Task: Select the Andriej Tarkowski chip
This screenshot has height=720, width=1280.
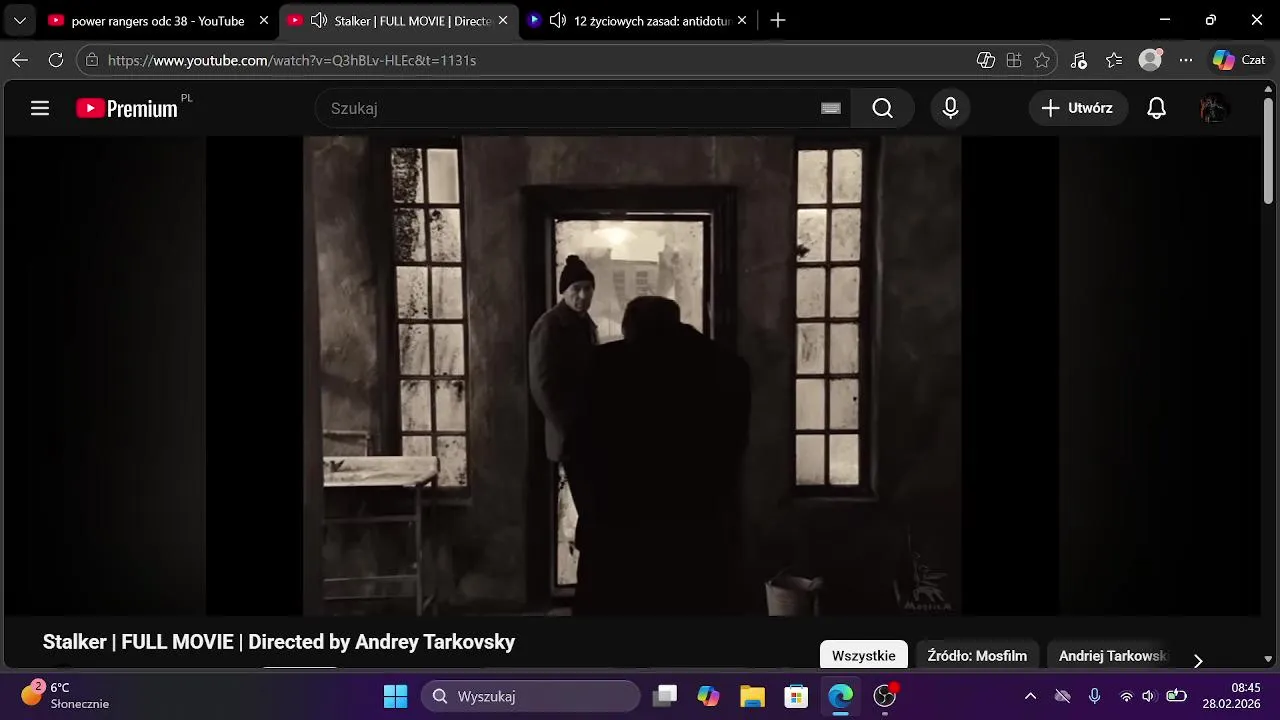Action: (1112, 656)
